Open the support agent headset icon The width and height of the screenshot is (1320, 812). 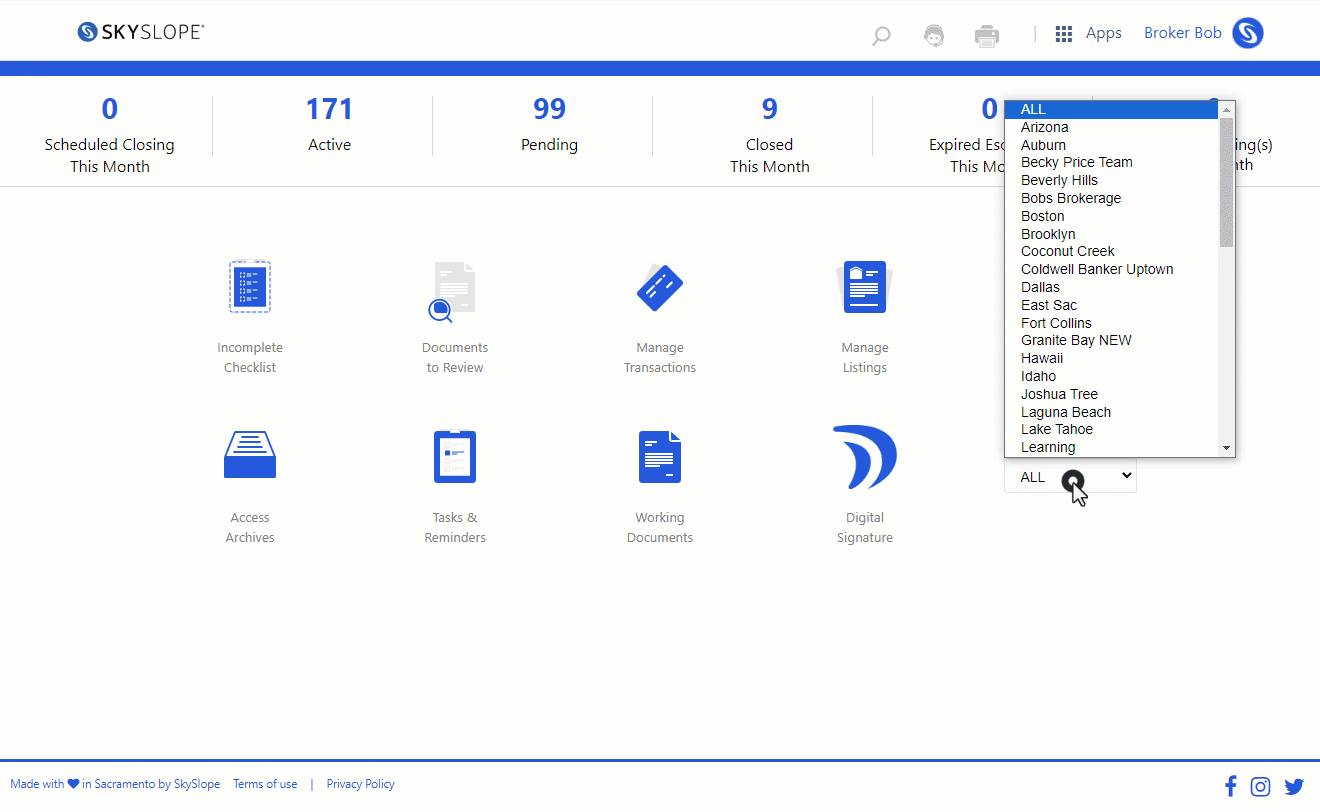(934, 36)
